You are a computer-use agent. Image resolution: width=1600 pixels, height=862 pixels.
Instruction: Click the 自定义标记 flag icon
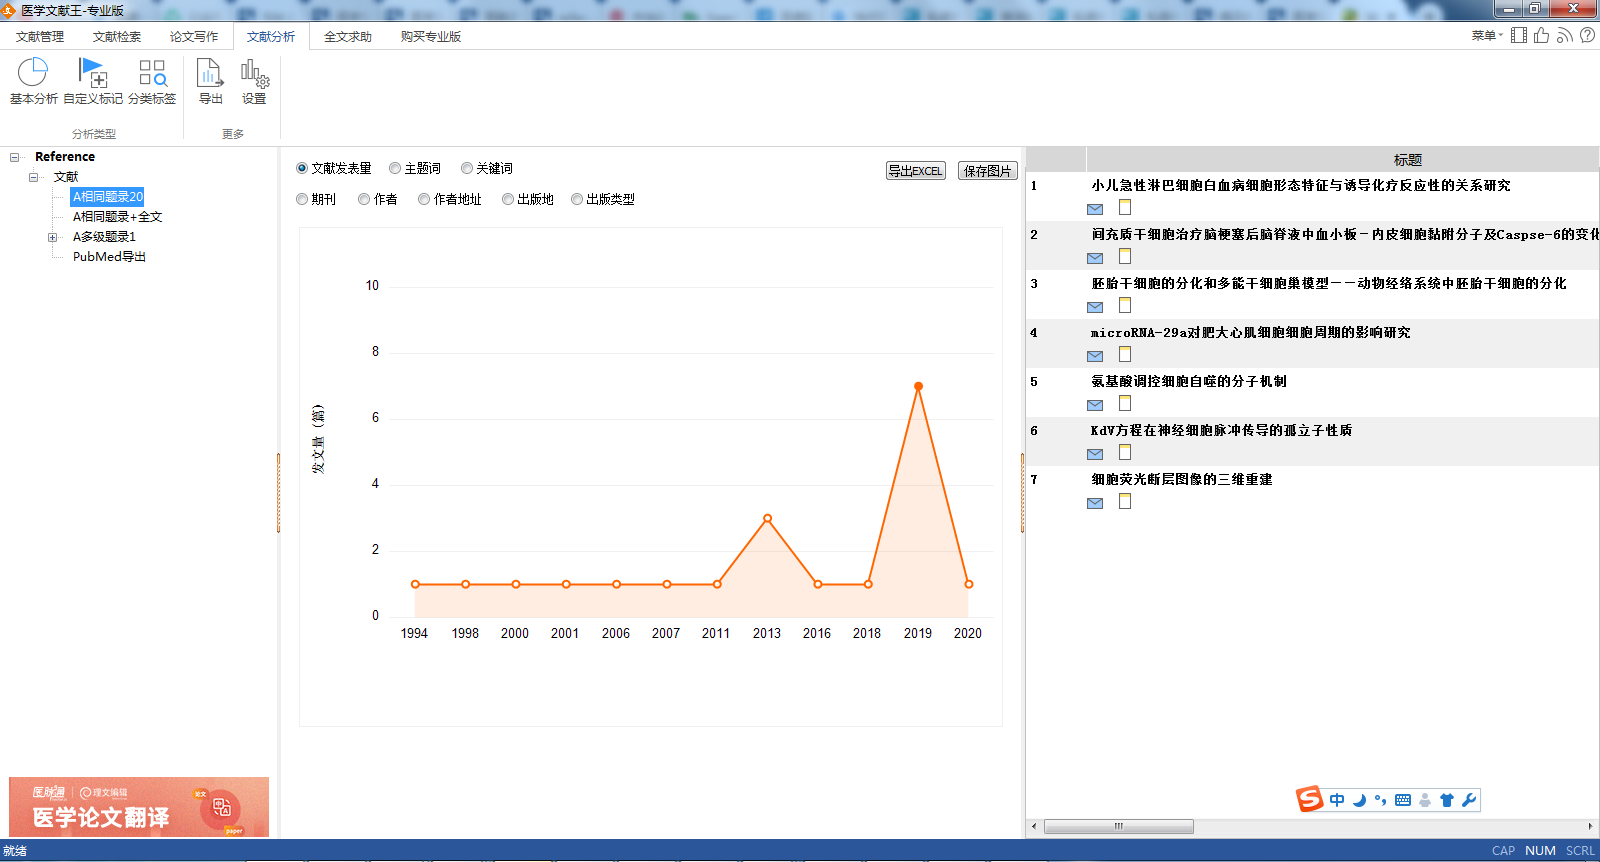pos(93,74)
